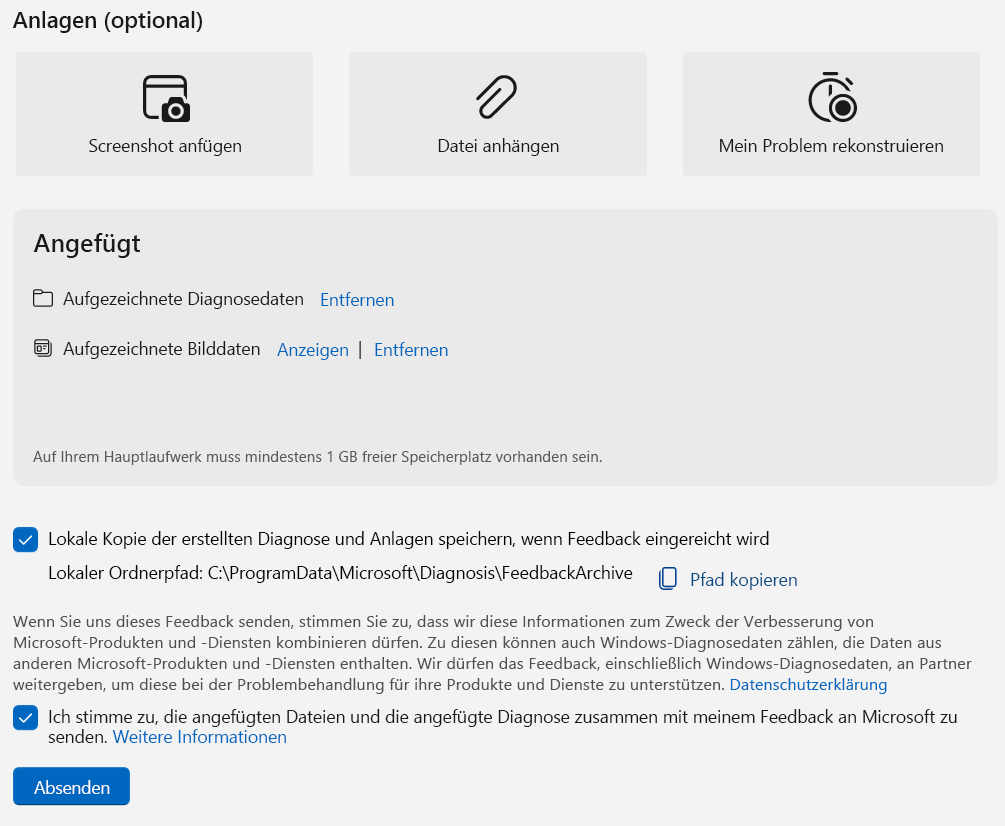Open the Datenschutzerklärung link
This screenshot has width=1005, height=826.
coord(808,684)
